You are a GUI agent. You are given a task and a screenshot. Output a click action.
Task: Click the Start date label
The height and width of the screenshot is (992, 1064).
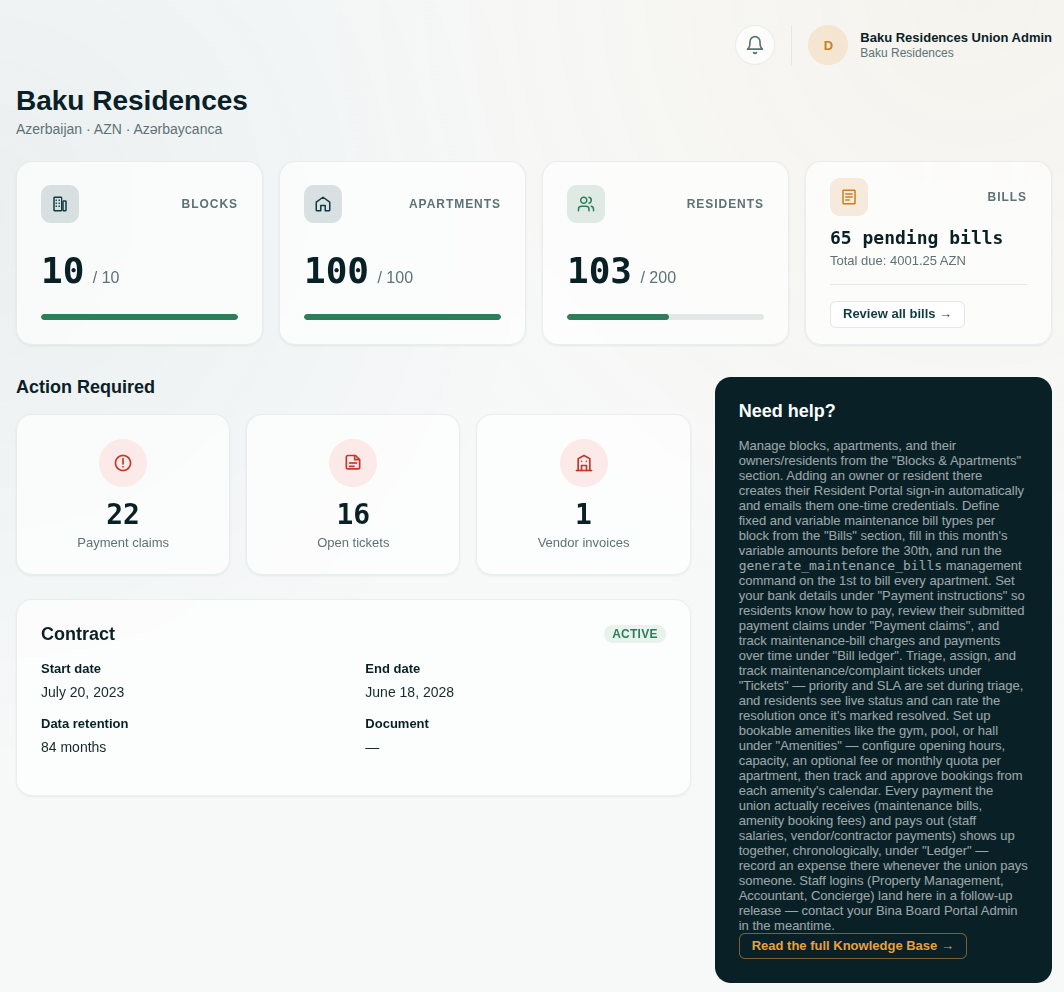coord(71,668)
